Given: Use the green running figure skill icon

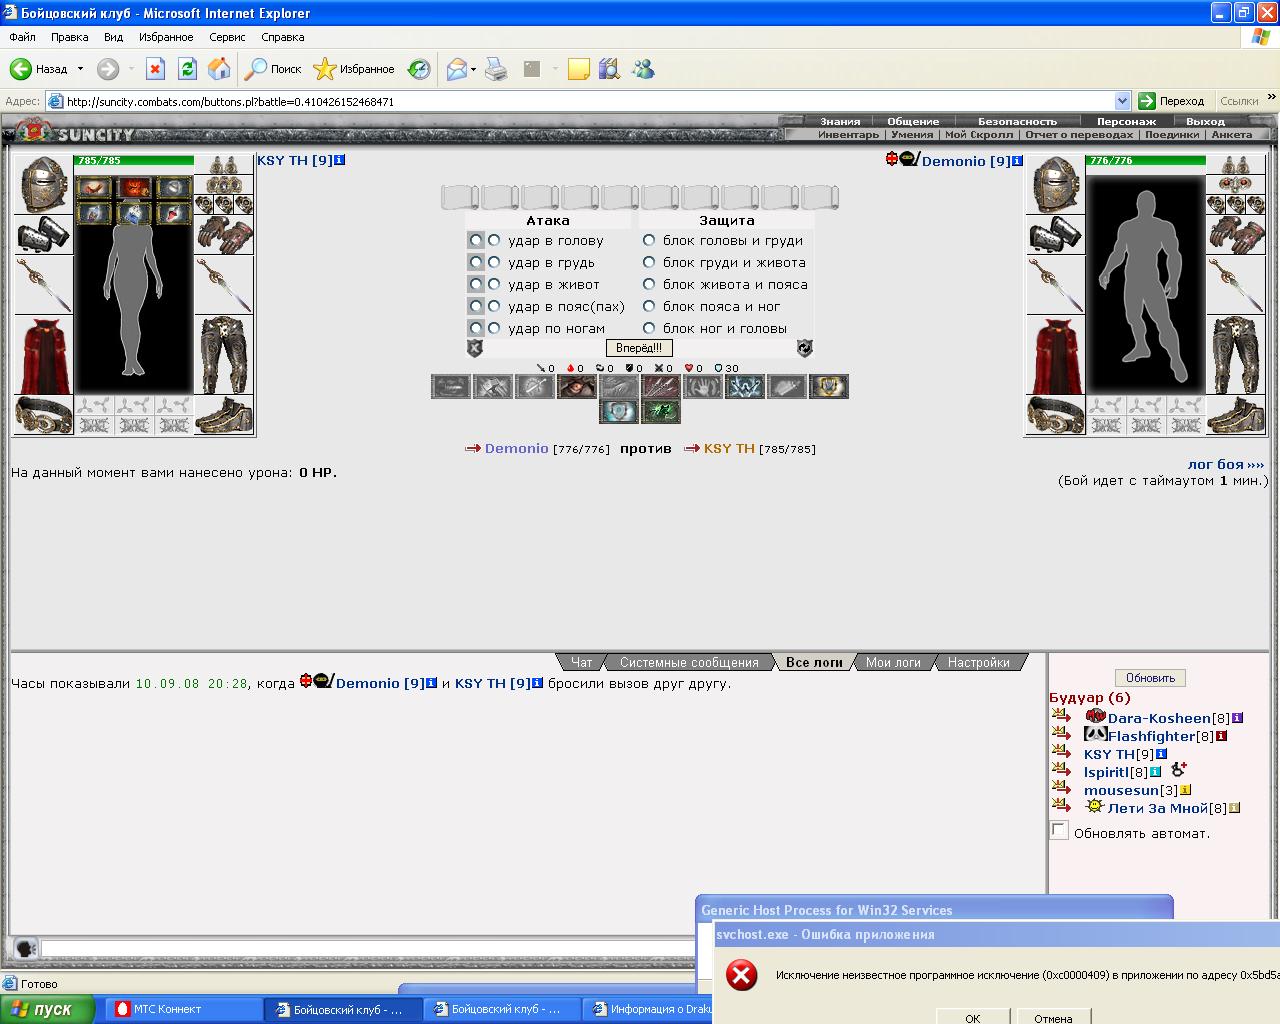Looking at the screenshot, I should pos(660,411).
